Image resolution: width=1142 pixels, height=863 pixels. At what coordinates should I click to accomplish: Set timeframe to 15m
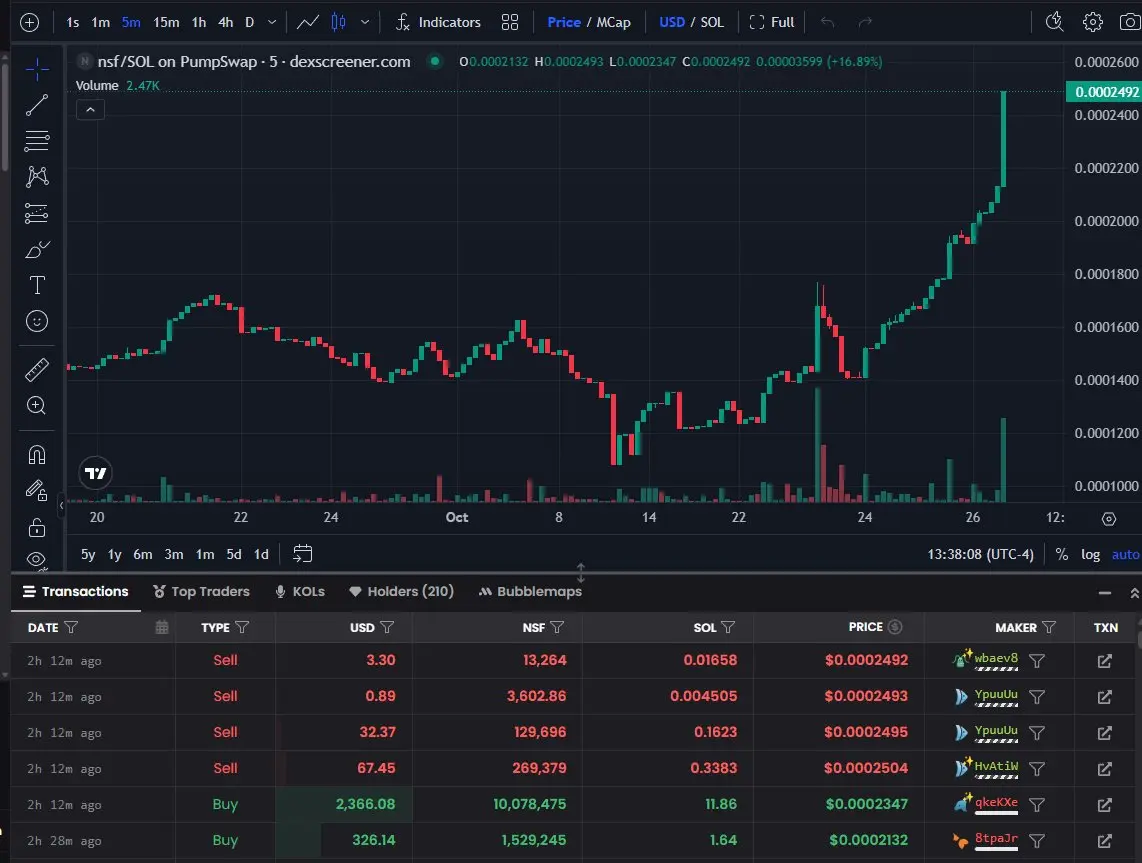coord(166,22)
